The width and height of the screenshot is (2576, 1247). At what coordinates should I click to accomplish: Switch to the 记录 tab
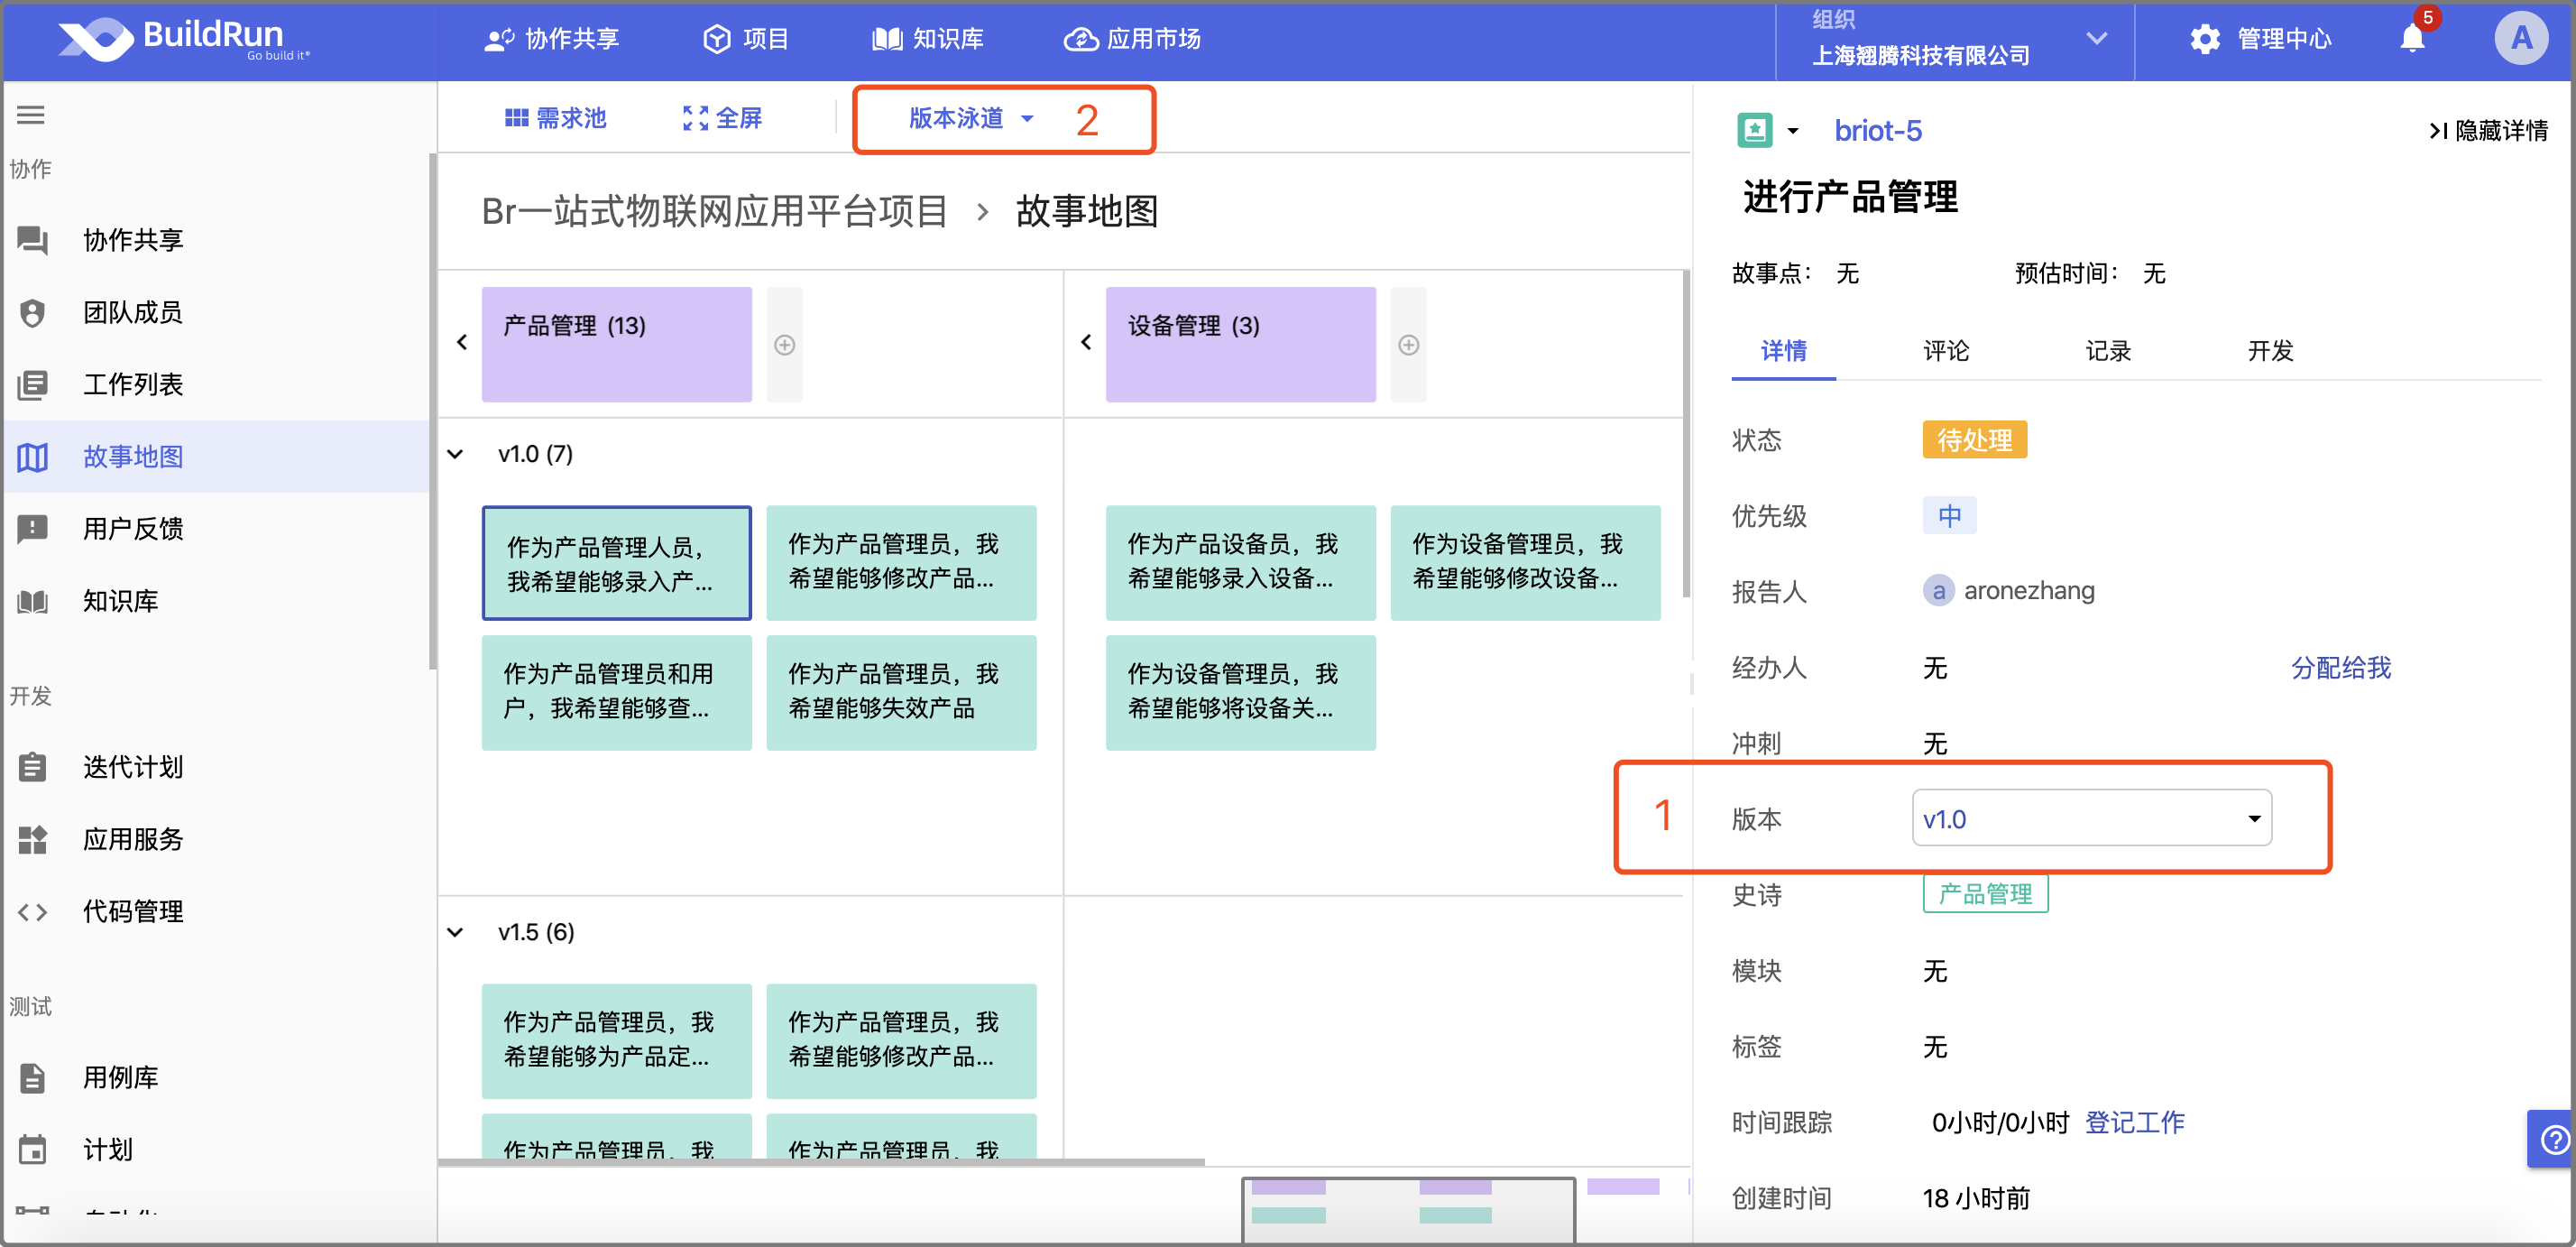point(2107,351)
